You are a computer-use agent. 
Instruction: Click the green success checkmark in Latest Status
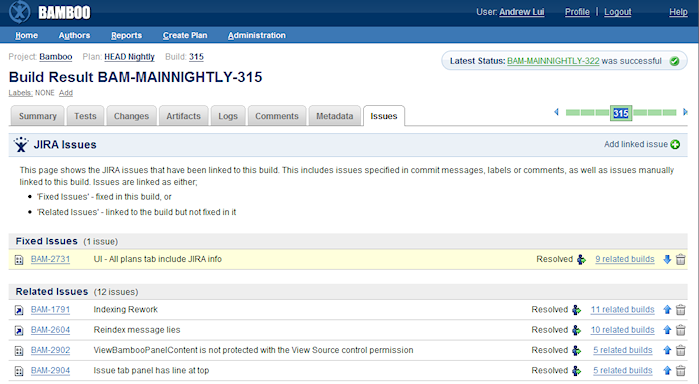[x=674, y=61]
